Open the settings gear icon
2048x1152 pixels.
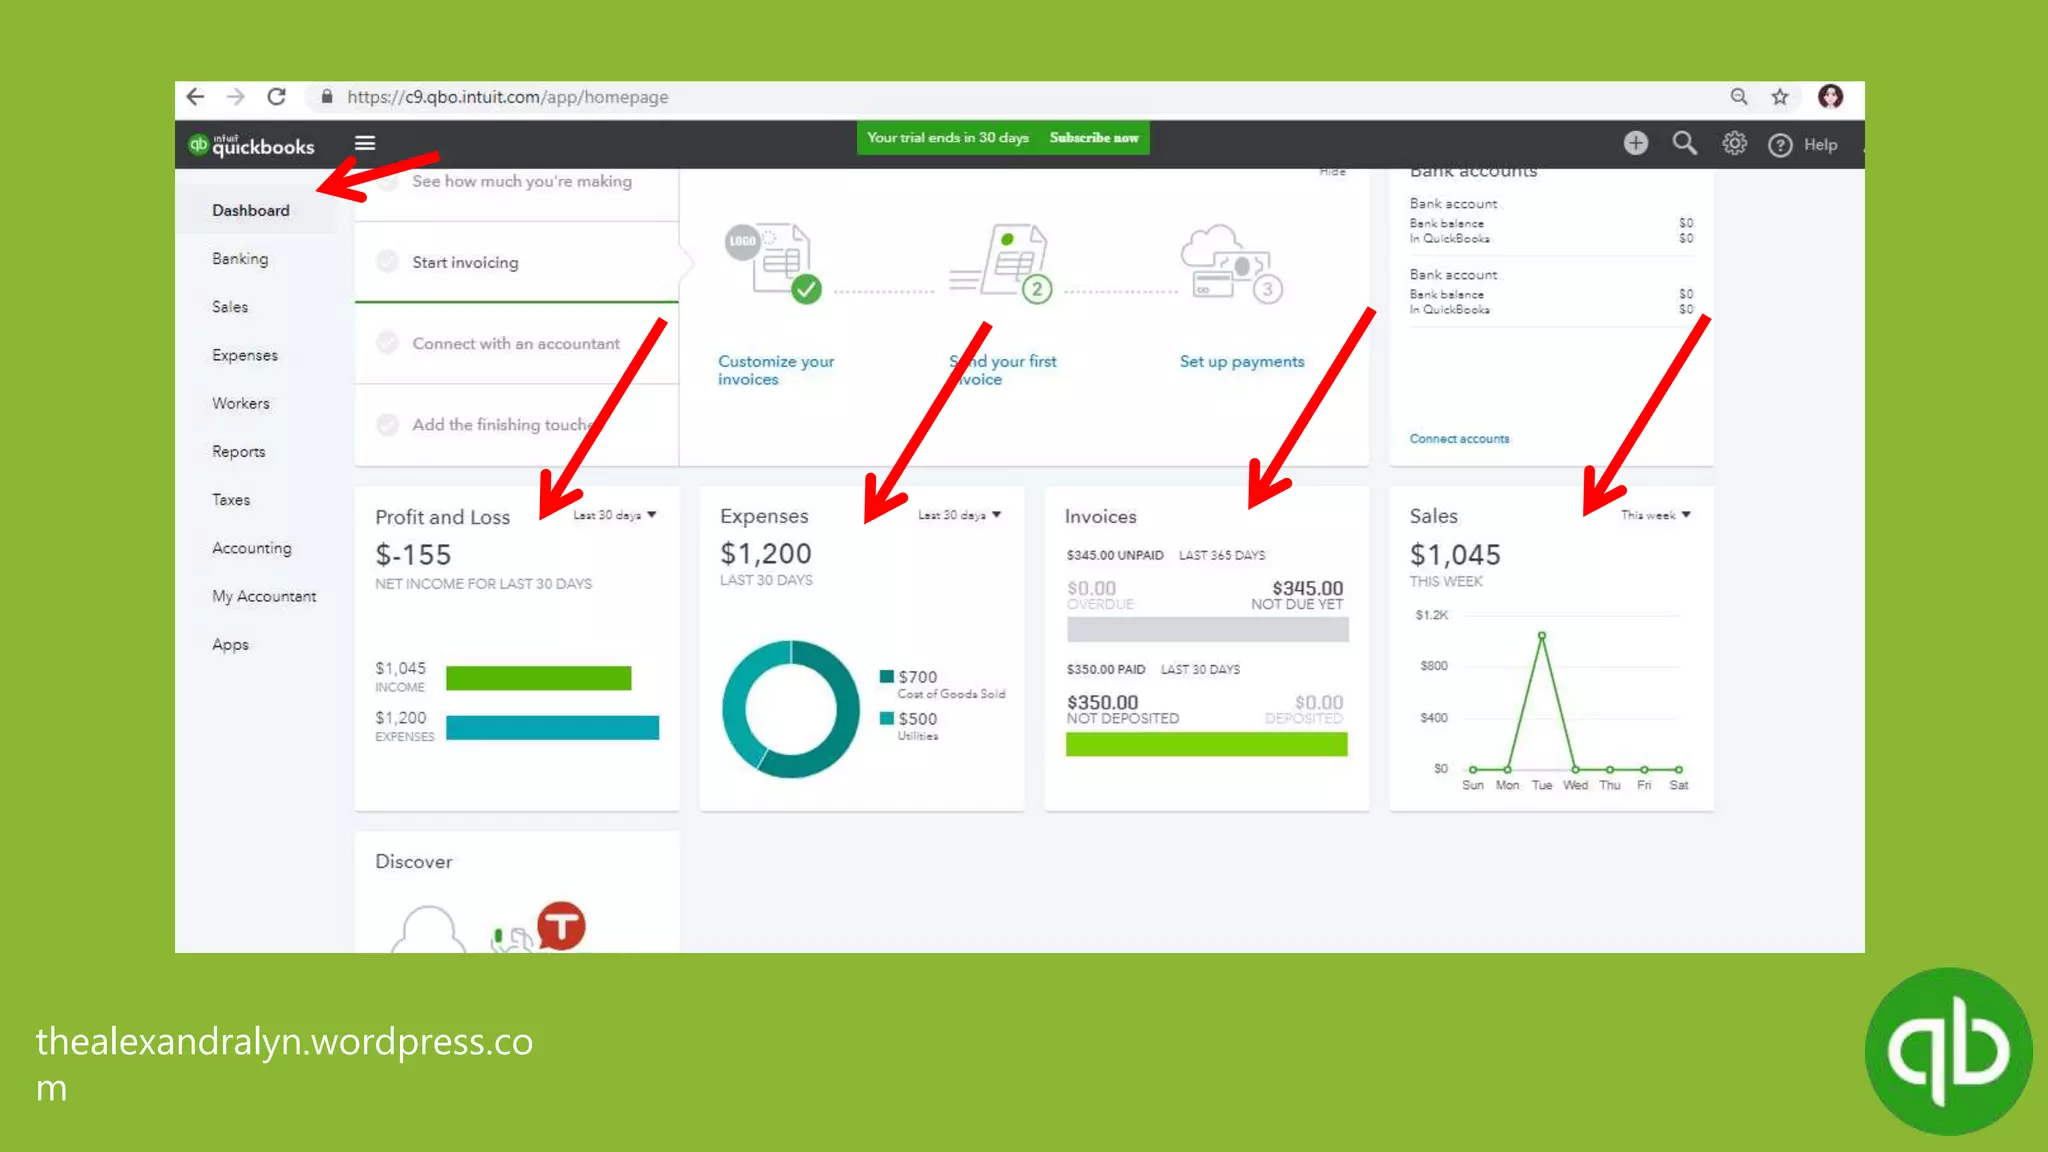[x=1734, y=143]
